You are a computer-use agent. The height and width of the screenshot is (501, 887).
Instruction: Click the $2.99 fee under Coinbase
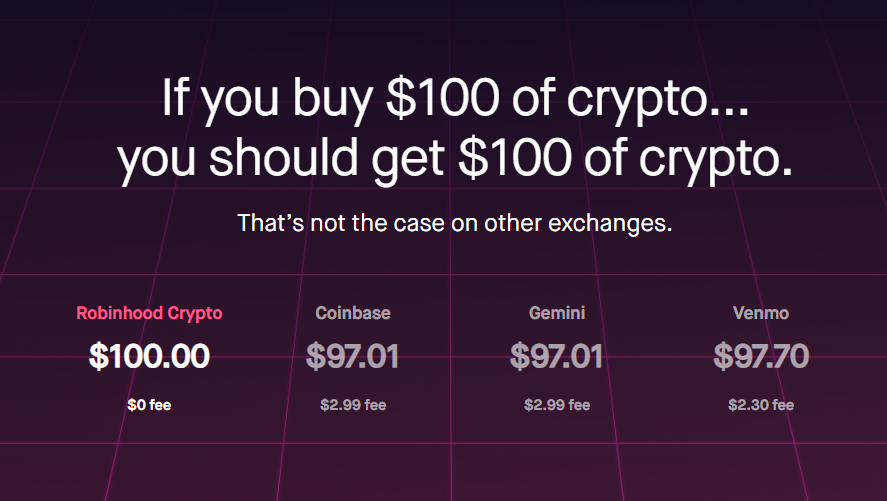[x=353, y=405]
